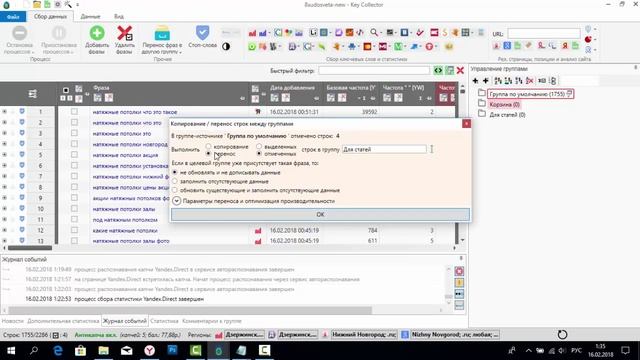Click the red clear-log icon in event journal

coord(459,271)
